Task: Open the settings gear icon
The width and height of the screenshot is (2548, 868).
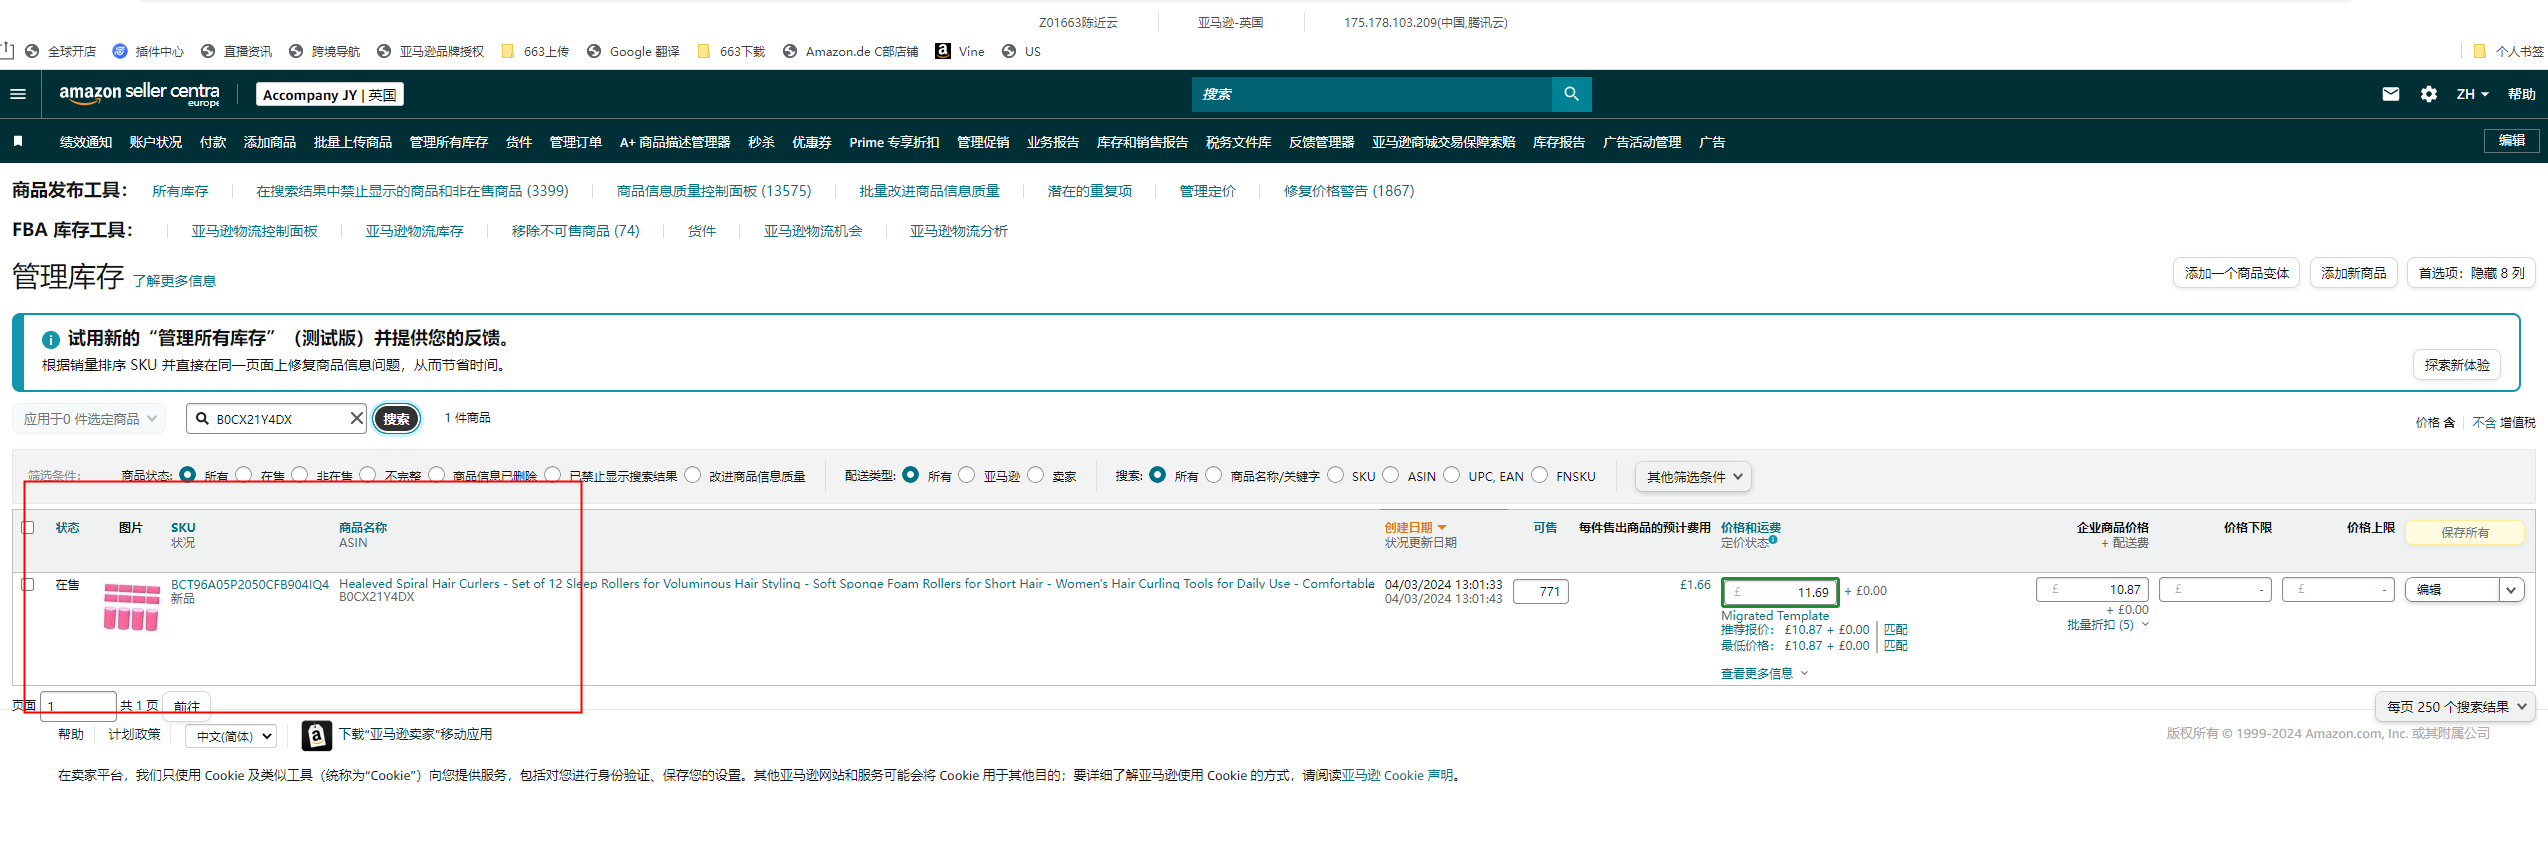Action: tap(2429, 94)
